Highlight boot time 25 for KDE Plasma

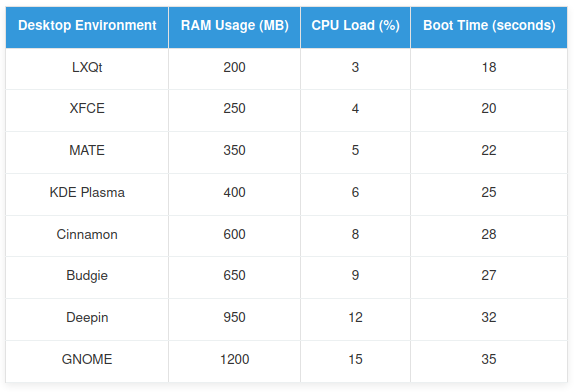(x=489, y=193)
